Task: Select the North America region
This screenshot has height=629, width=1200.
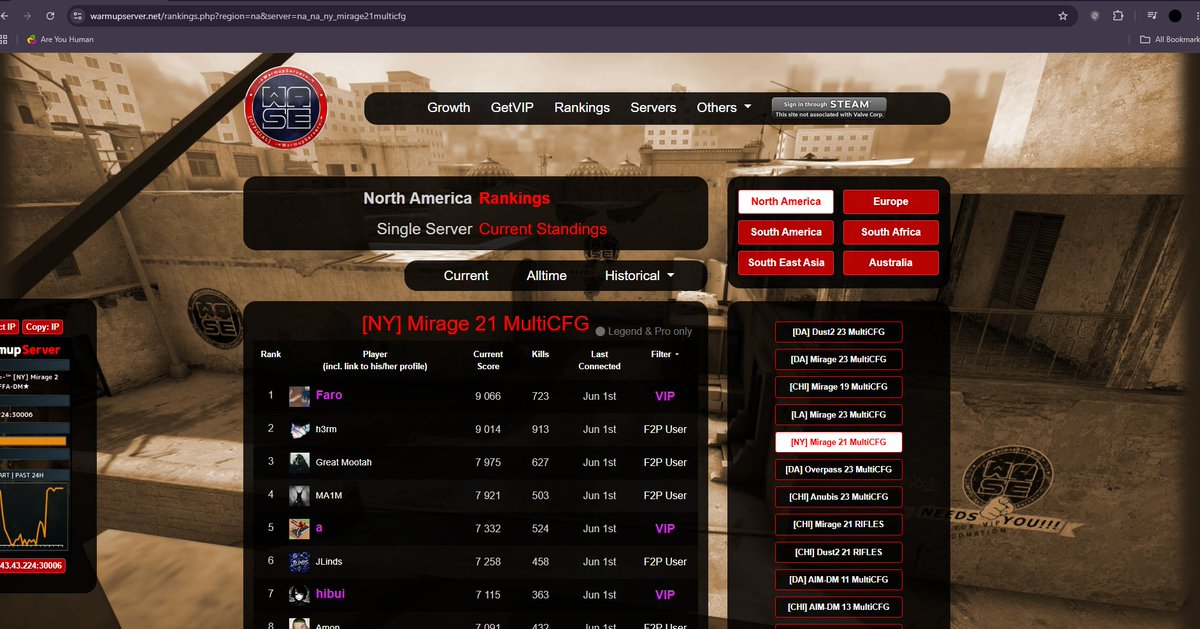Action: point(786,202)
